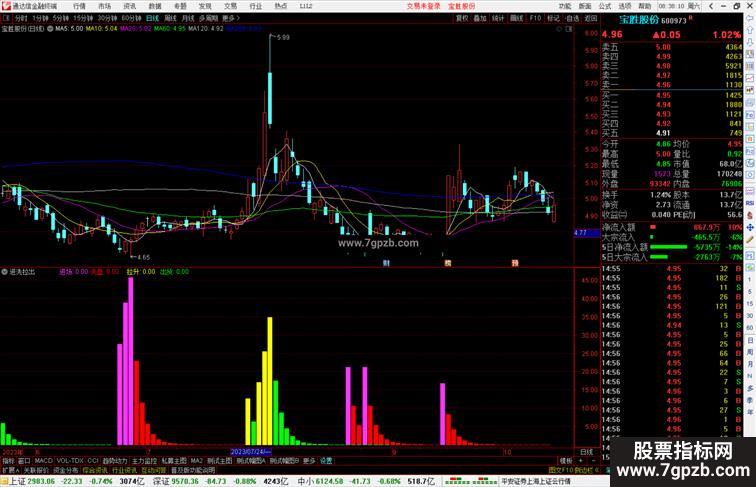Select the 周线 weekly period
The image size is (756, 487).
(x=170, y=18)
